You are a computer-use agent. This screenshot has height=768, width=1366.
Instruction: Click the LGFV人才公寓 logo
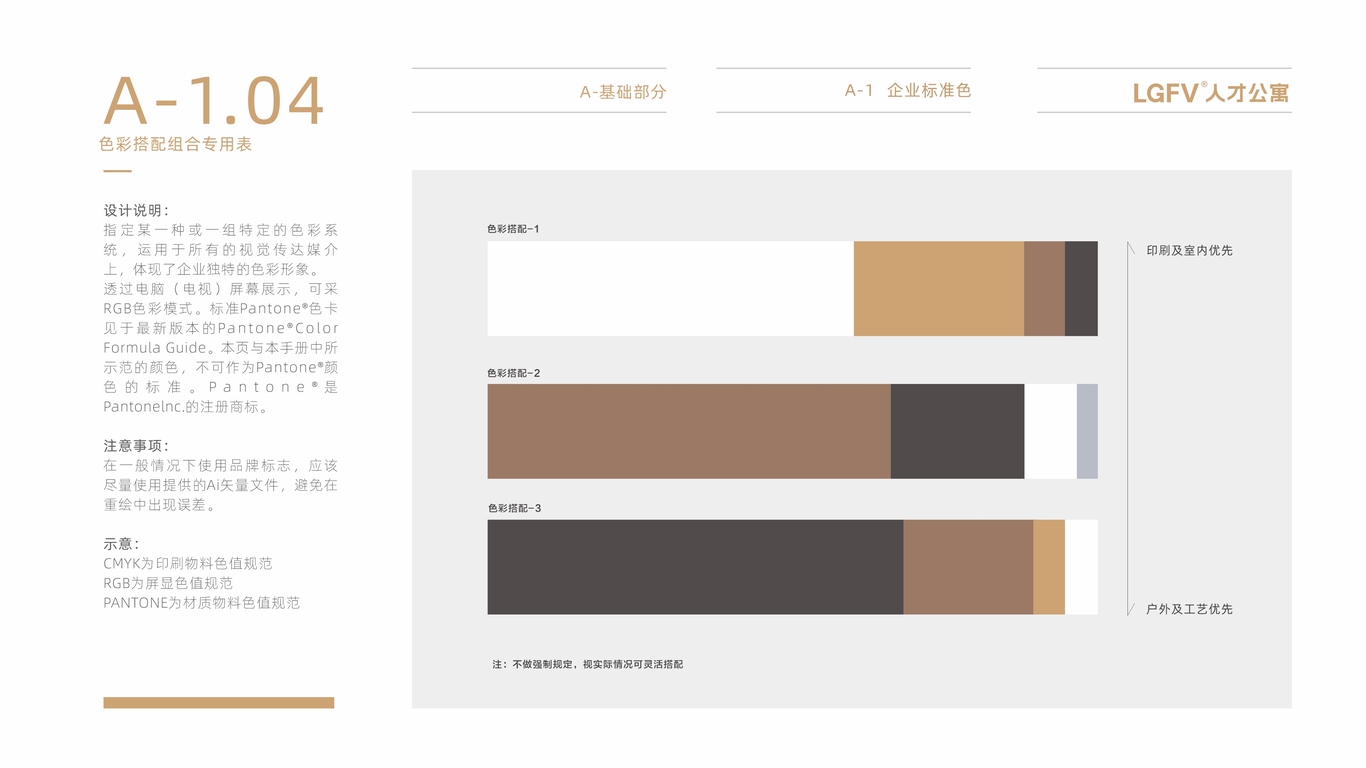point(1211,93)
